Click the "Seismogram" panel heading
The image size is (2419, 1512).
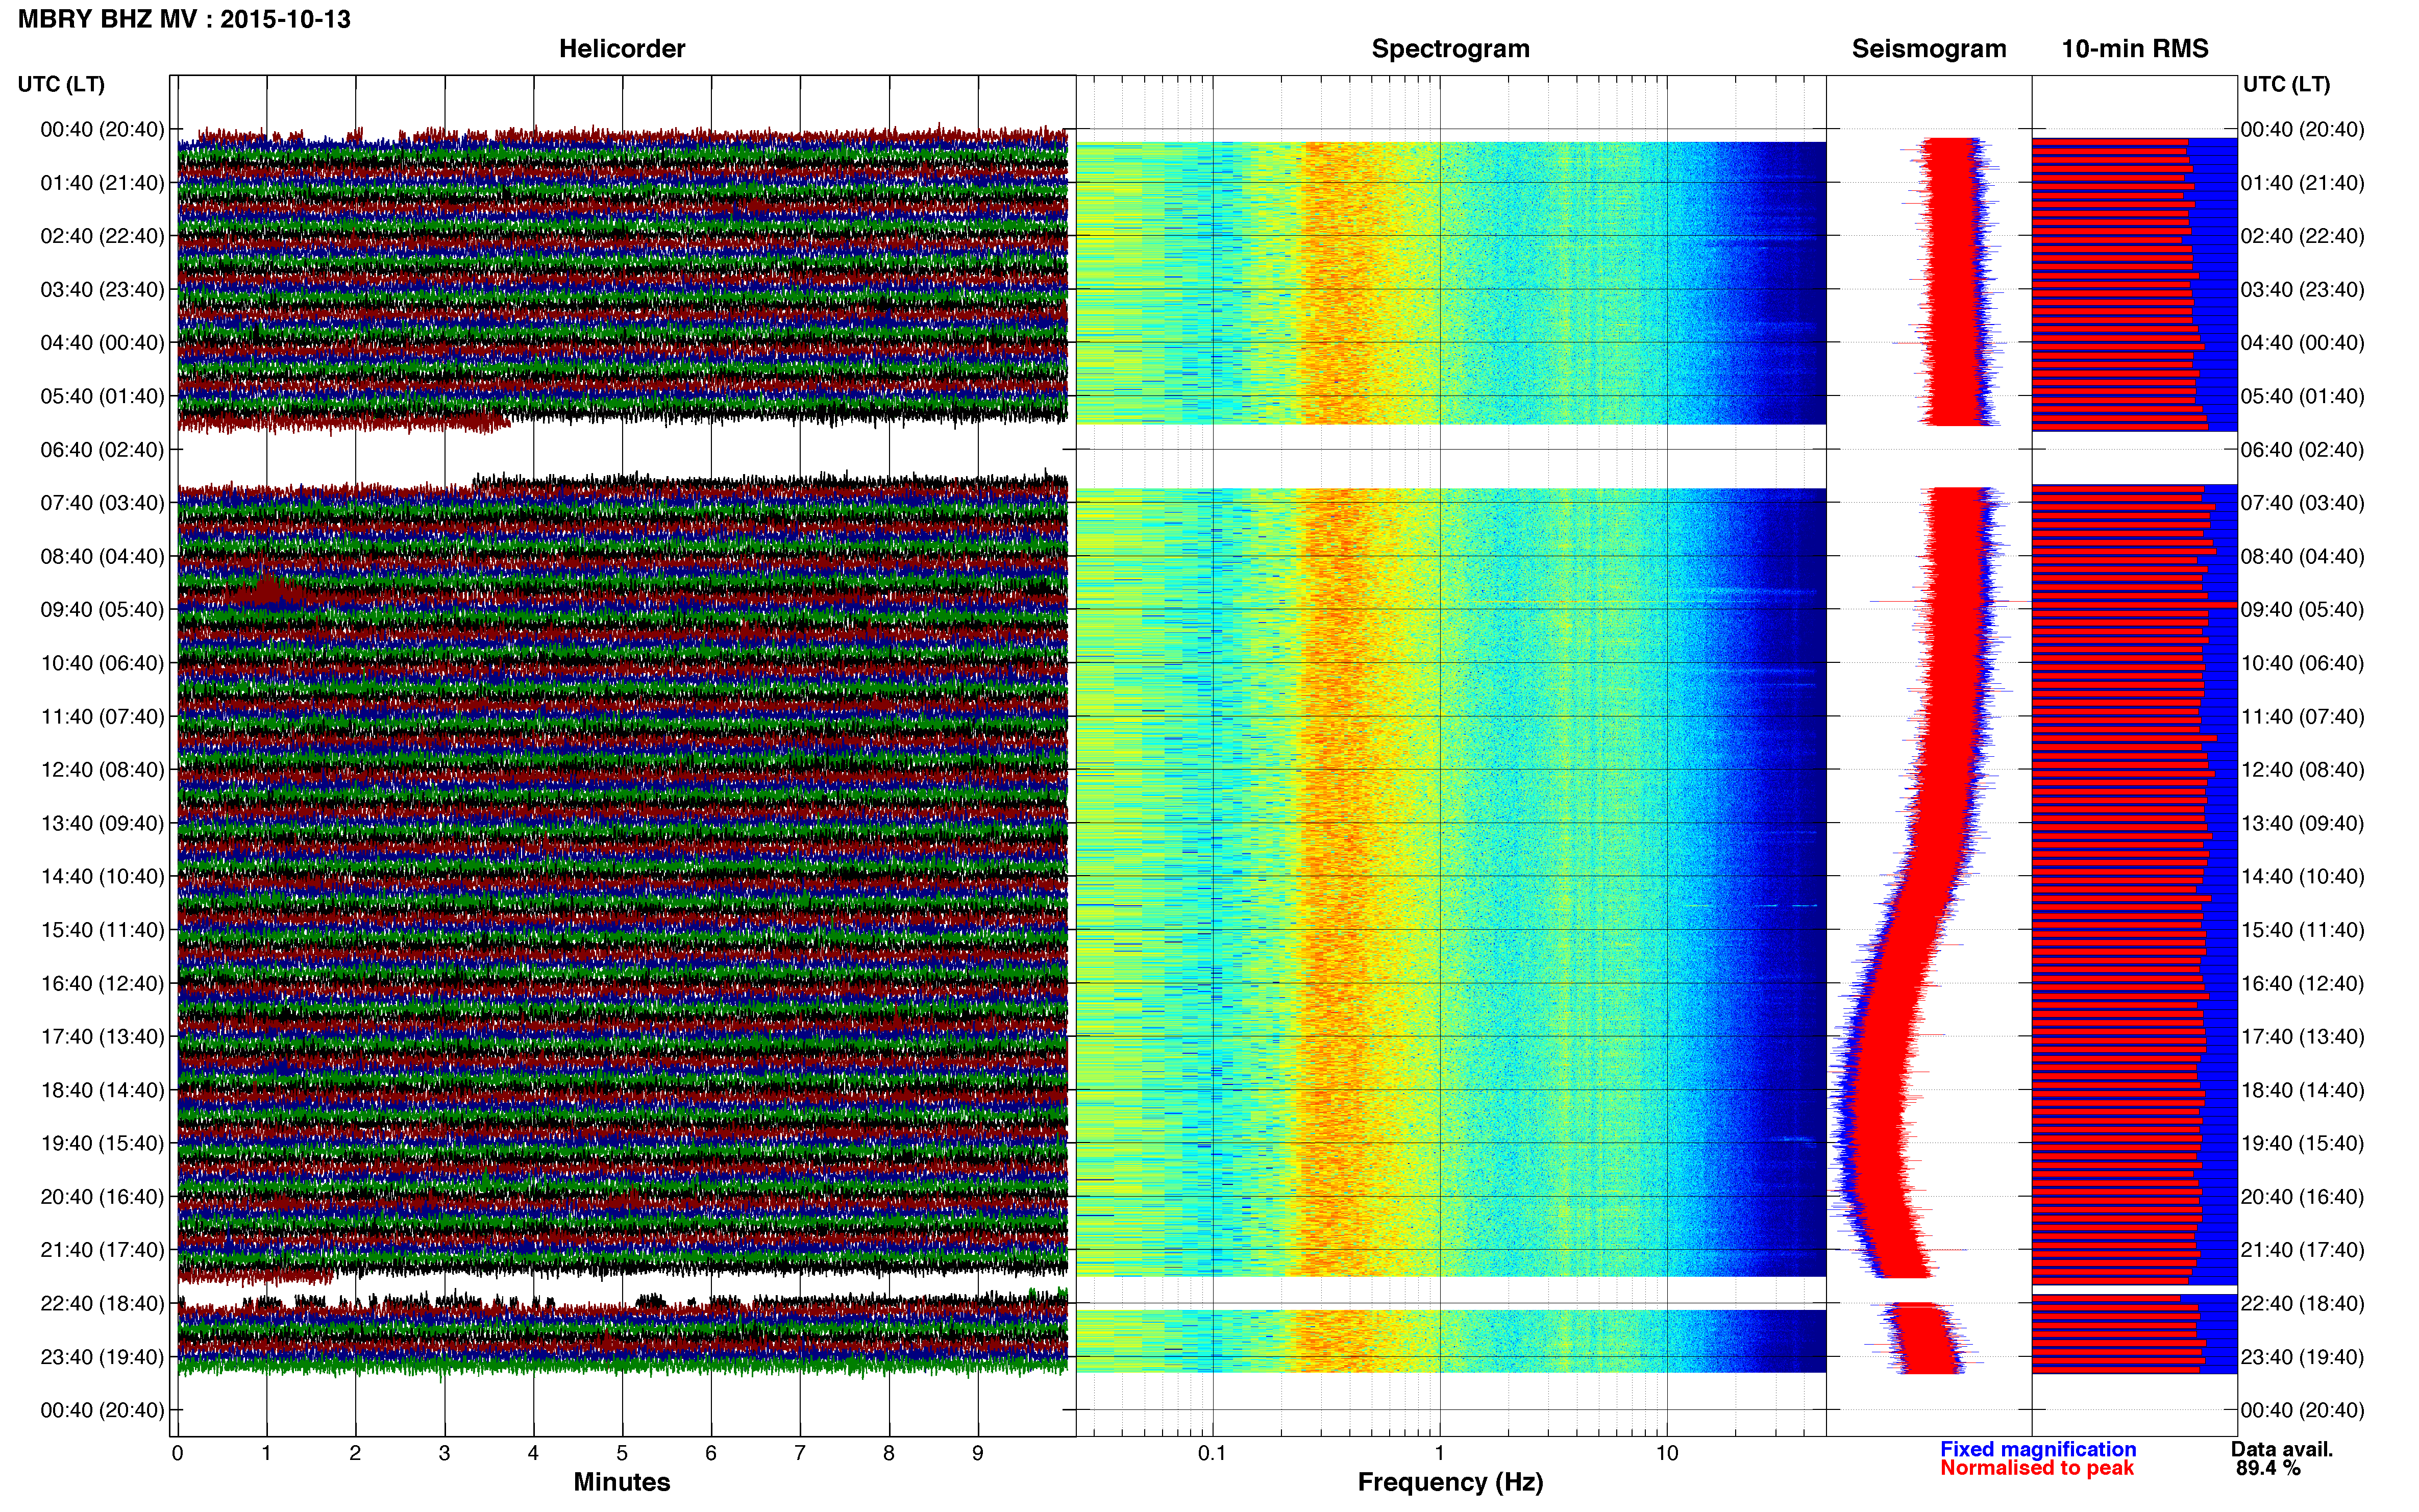(1928, 49)
